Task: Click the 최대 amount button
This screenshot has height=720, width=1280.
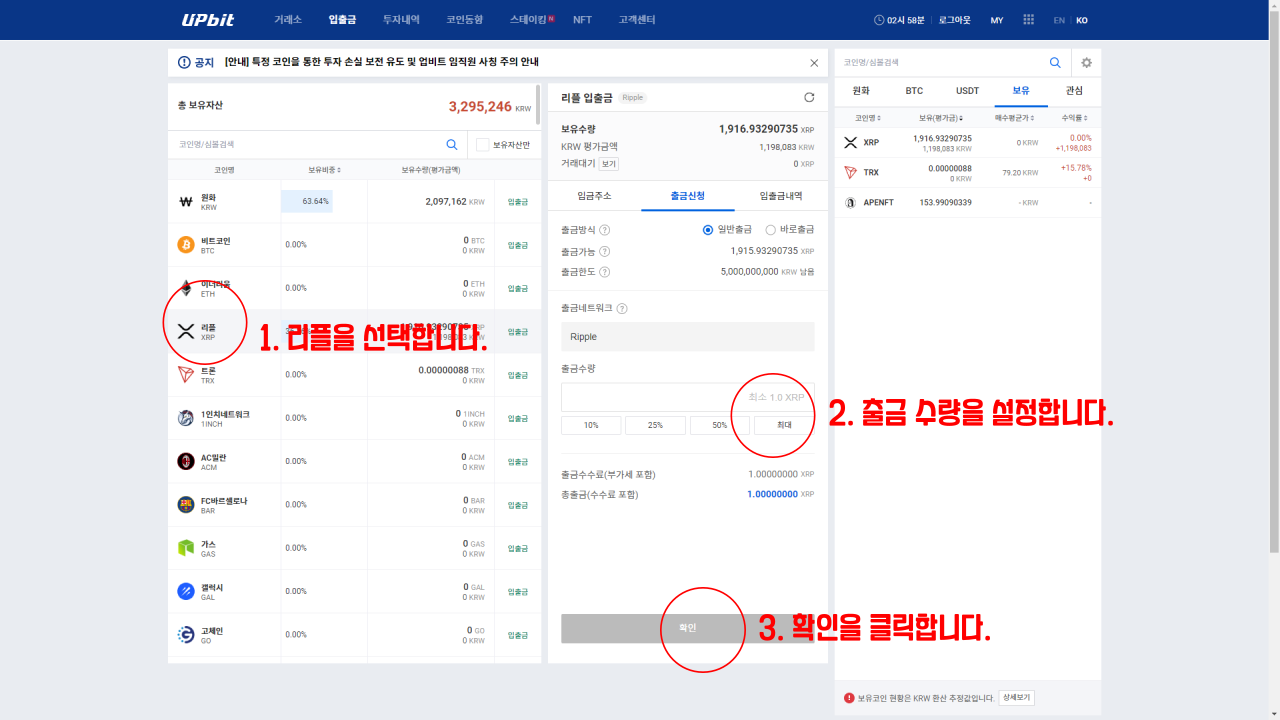Action: 785,425
